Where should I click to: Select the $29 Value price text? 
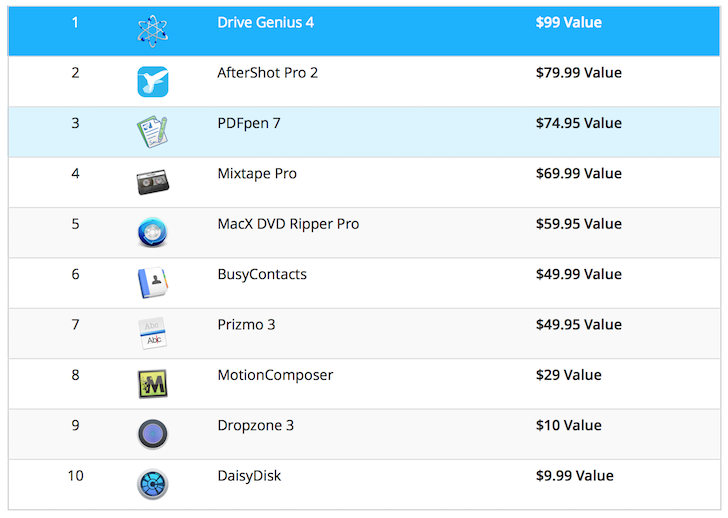coord(568,375)
